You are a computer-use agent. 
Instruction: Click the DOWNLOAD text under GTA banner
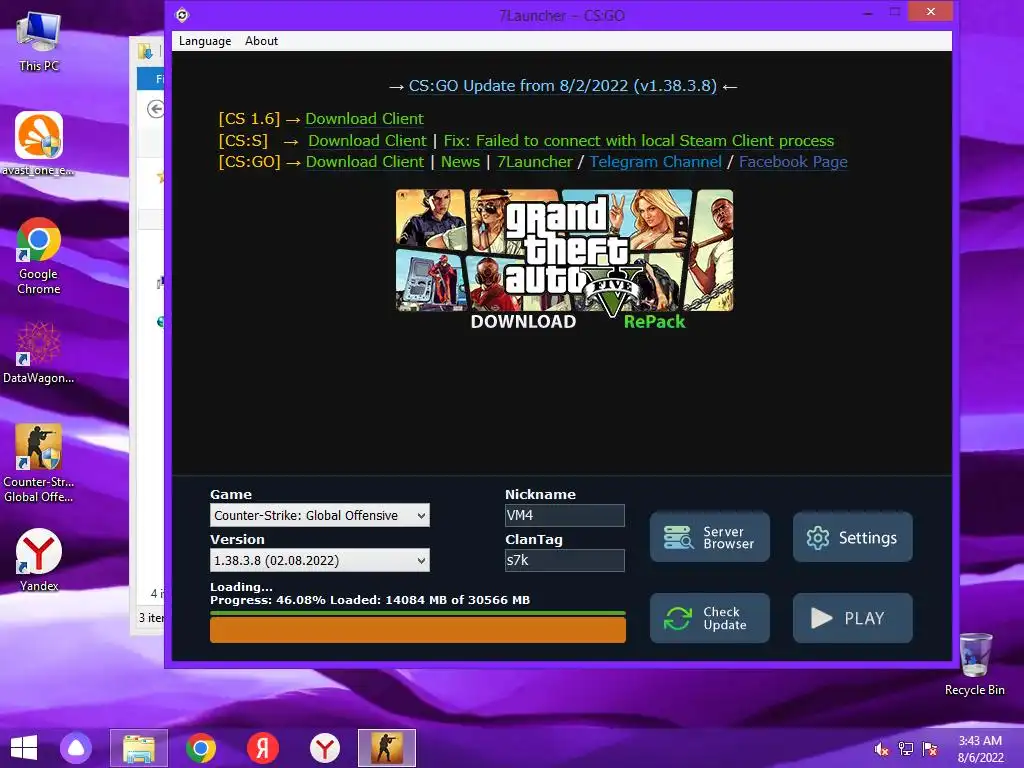pyautogui.click(x=523, y=322)
